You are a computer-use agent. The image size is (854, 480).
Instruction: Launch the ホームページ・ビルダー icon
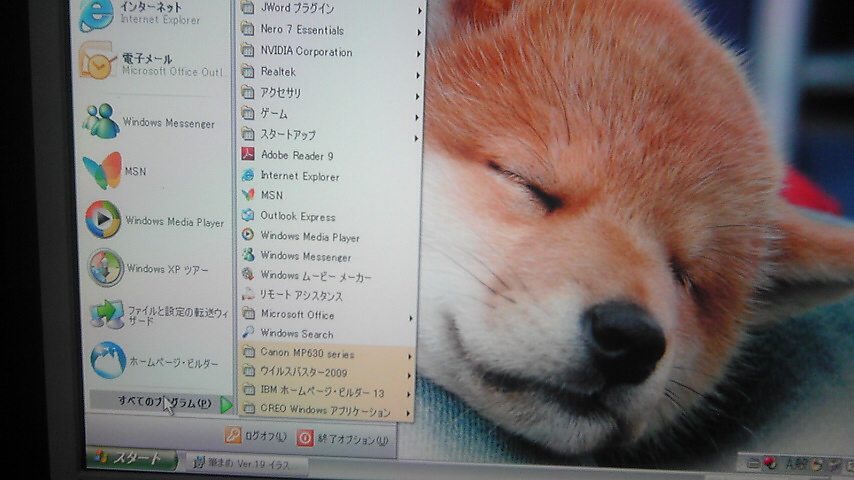(x=108, y=360)
